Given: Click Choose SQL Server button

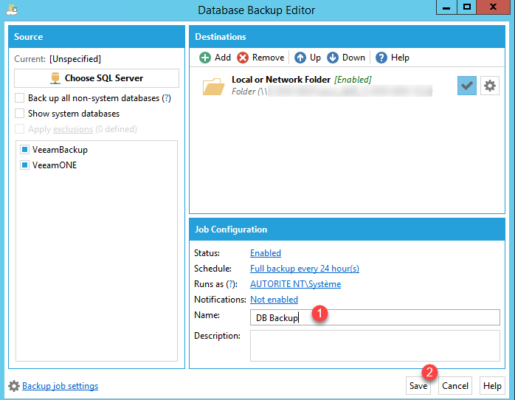Looking at the screenshot, I should (96, 78).
